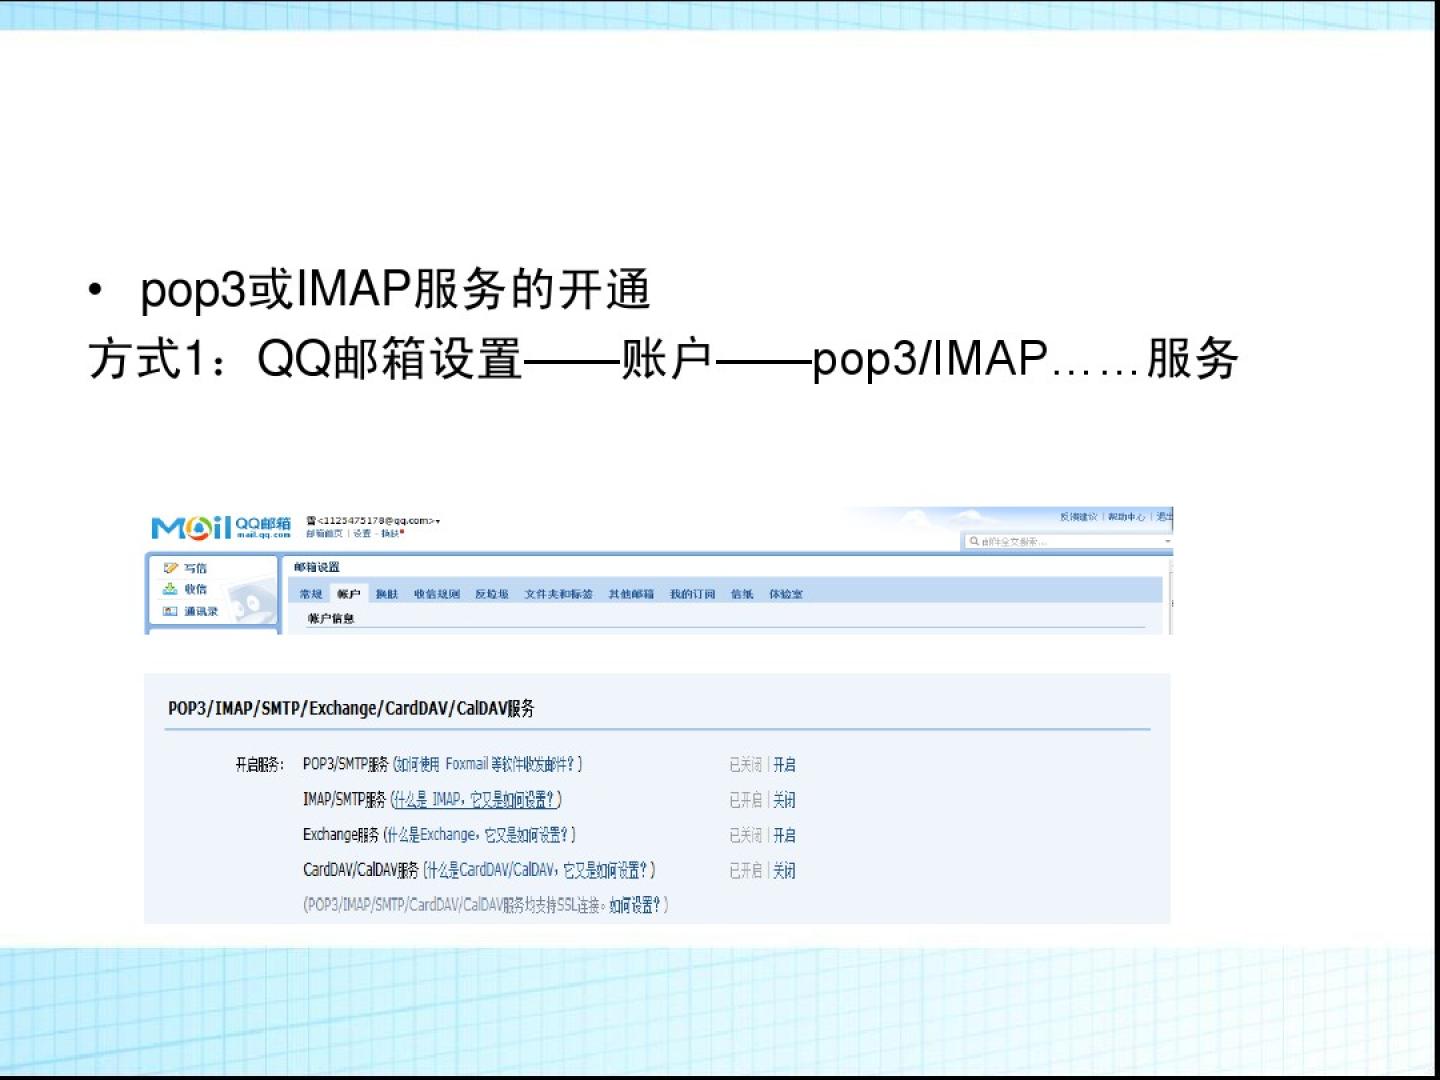Turn on Exchange service via 开启
The width and height of the screenshot is (1440, 1080).
[784, 835]
